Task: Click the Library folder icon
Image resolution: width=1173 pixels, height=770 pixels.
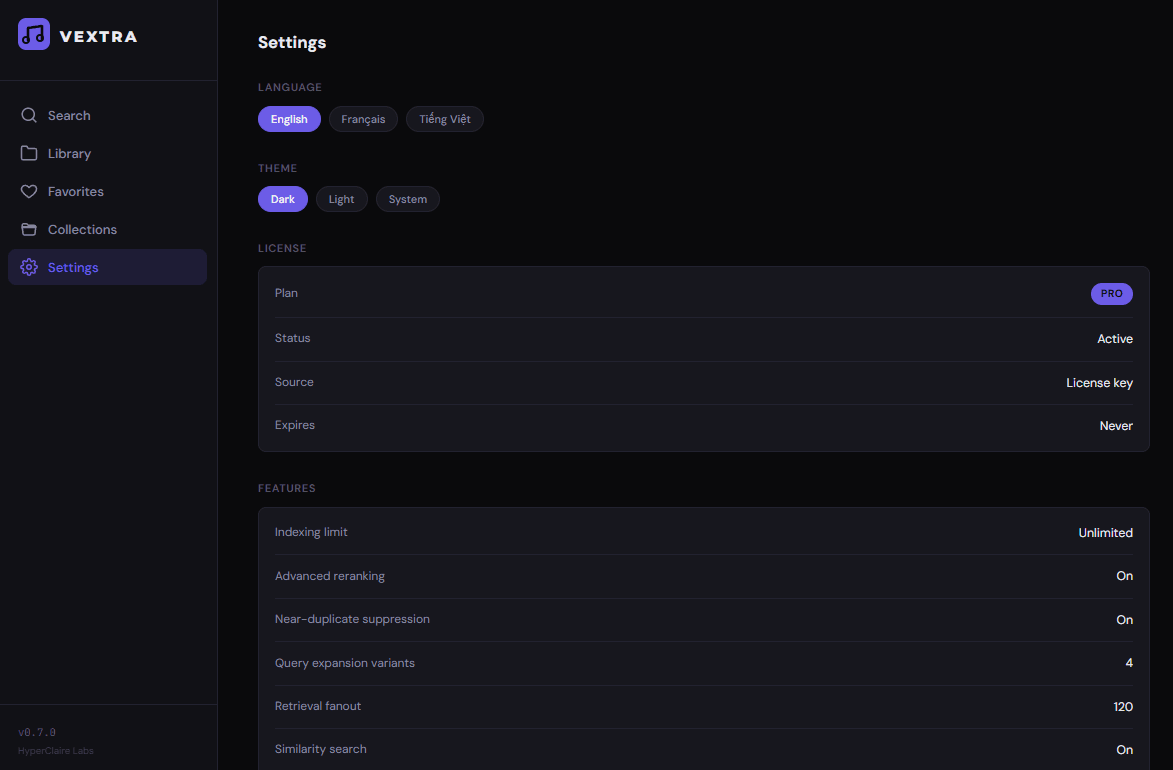Action: [x=29, y=153]
